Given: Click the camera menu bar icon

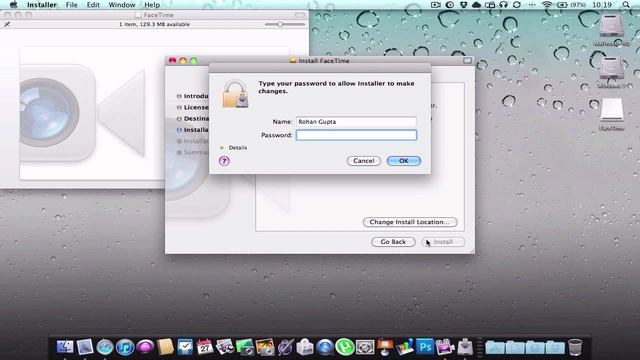Looking at the screenshot, I should pyautogui.click(x=436, y=5).
